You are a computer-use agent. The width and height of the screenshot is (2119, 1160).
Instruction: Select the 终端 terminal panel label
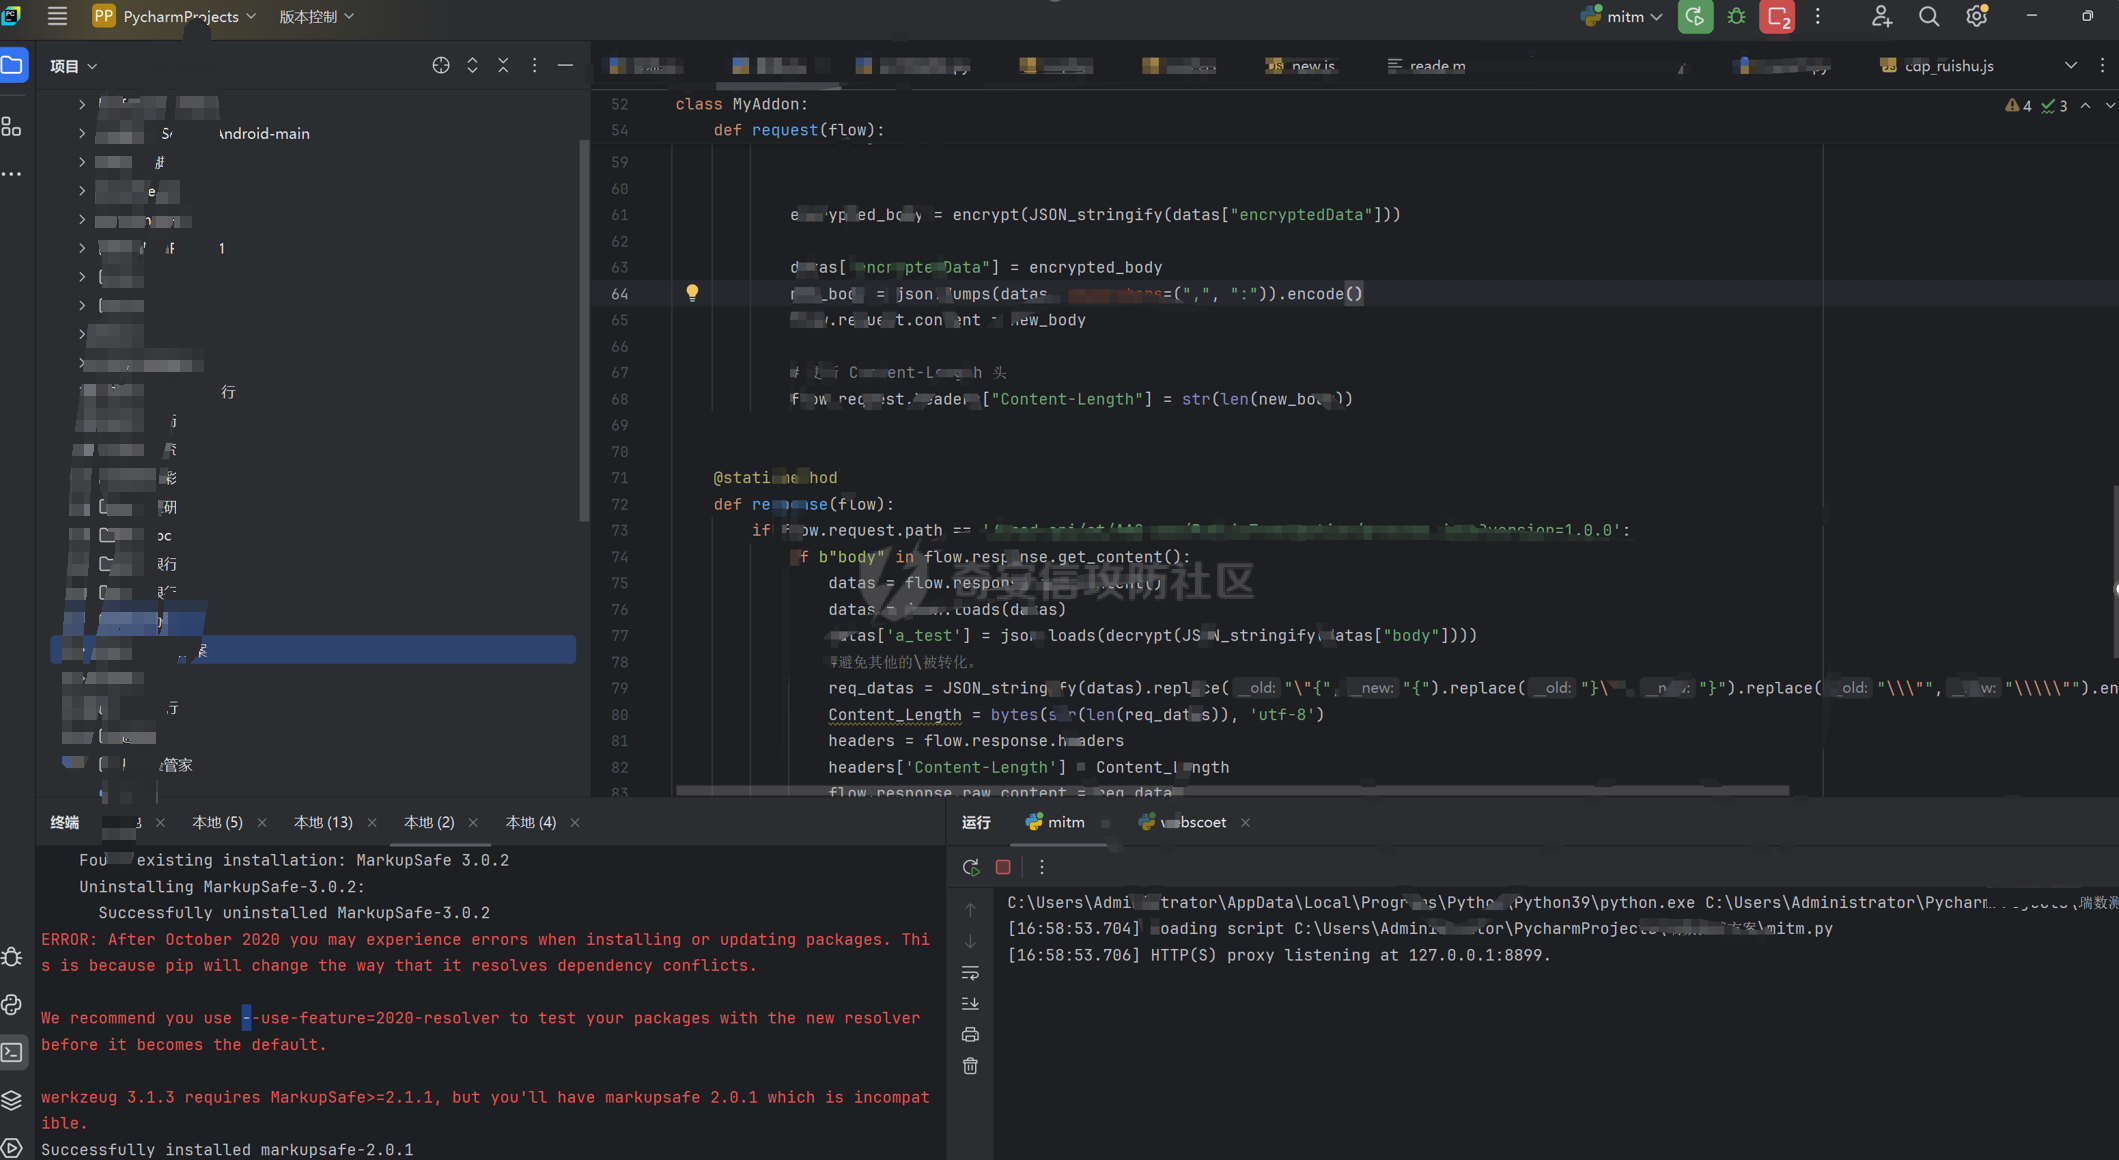point(65,822)
